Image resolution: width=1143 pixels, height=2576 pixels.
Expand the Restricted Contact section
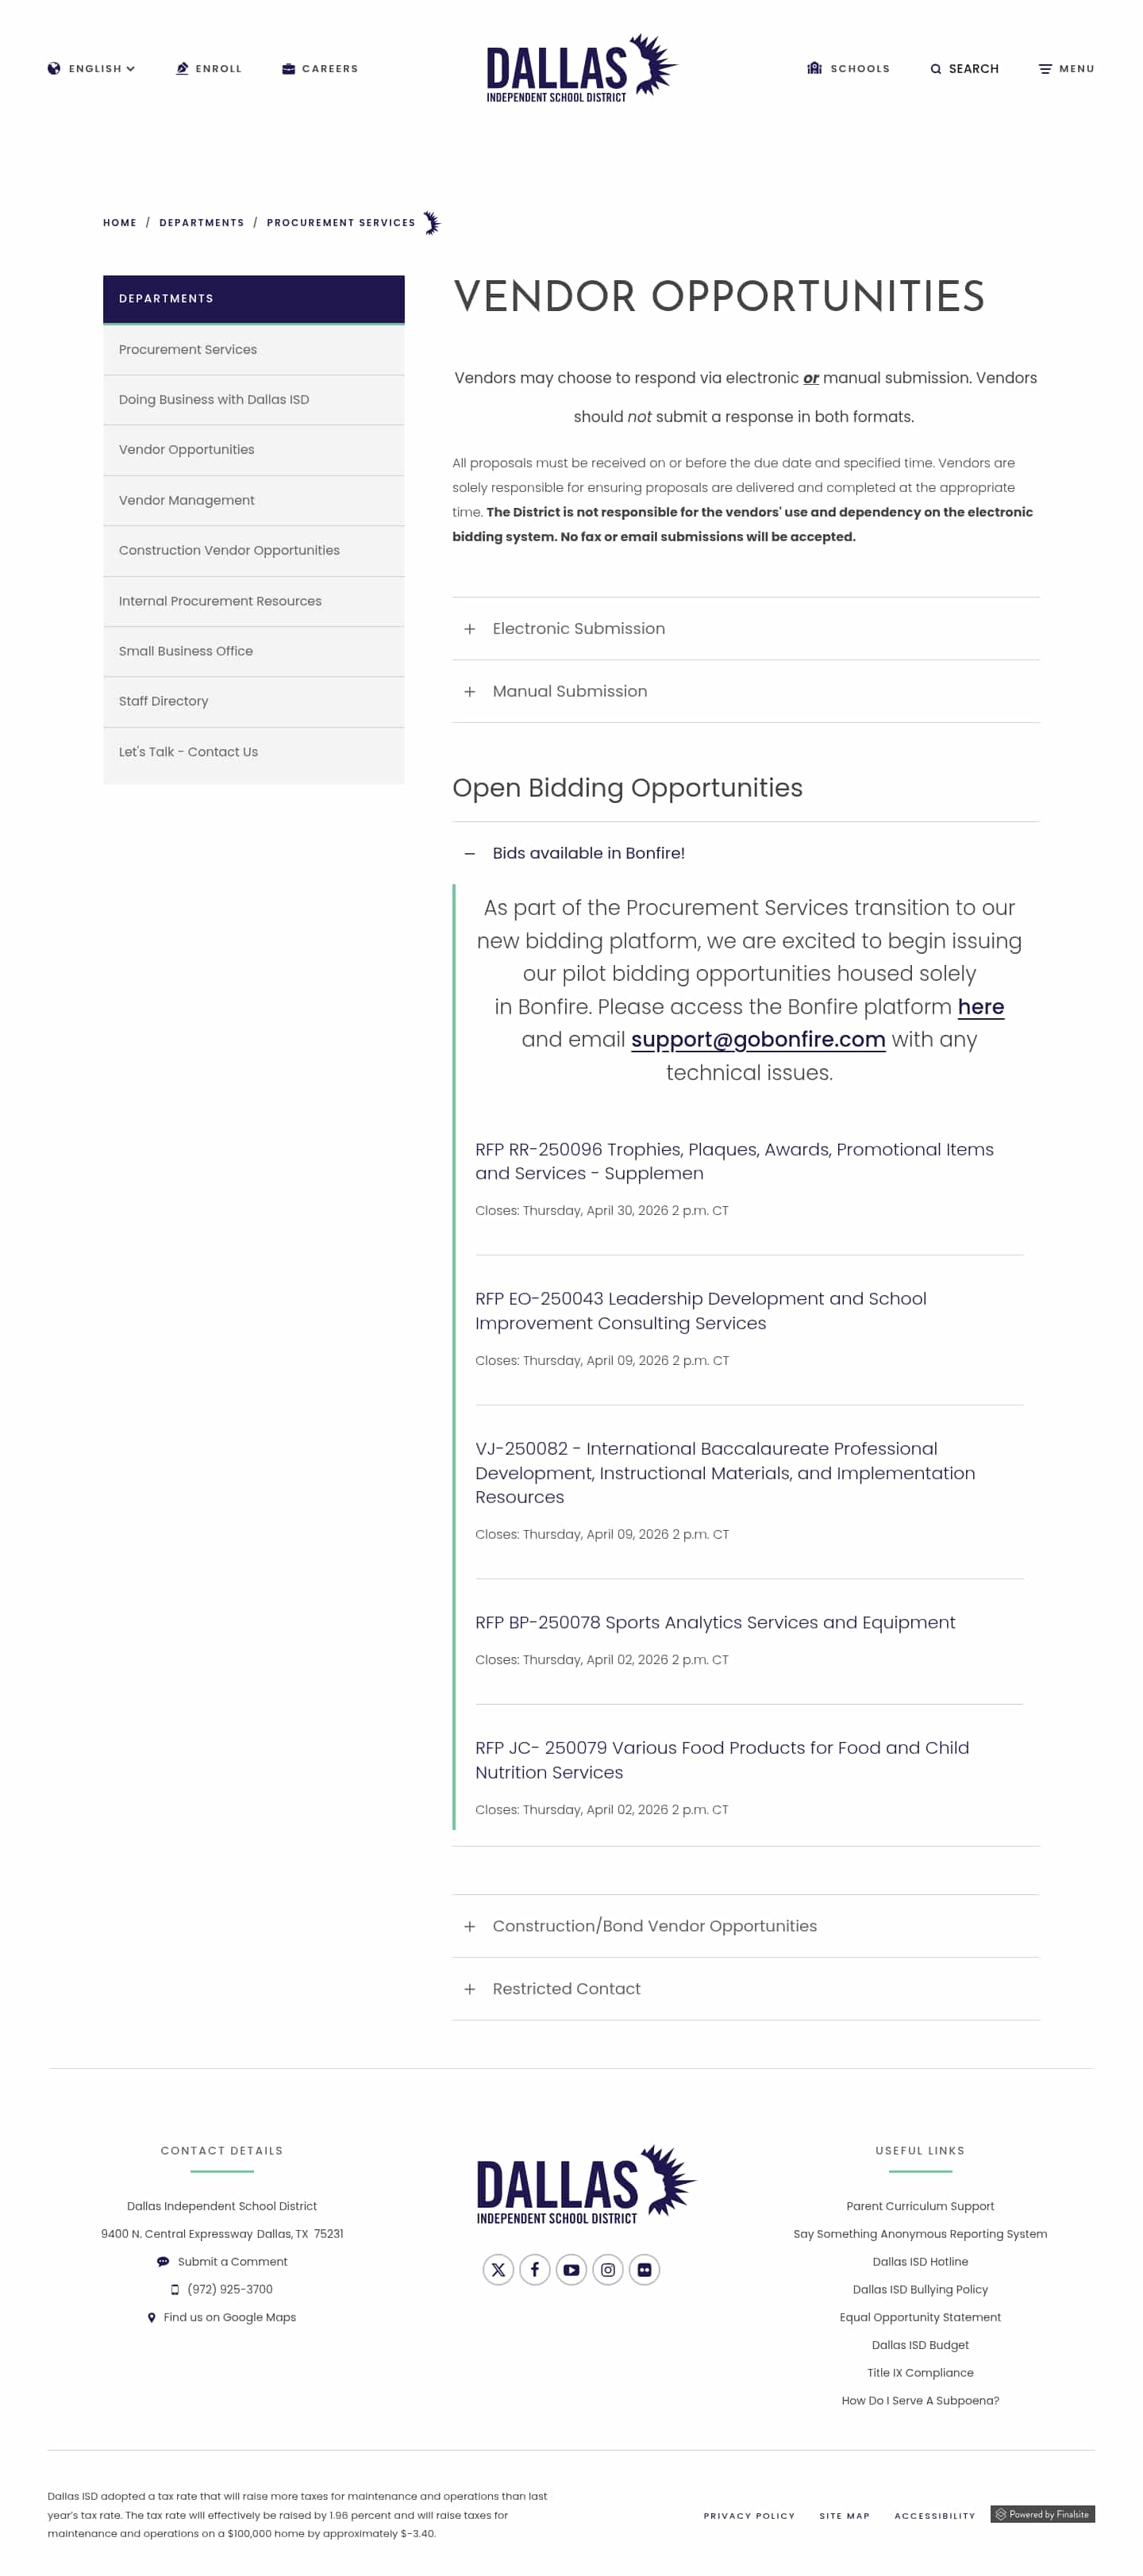coord(566,1988)
